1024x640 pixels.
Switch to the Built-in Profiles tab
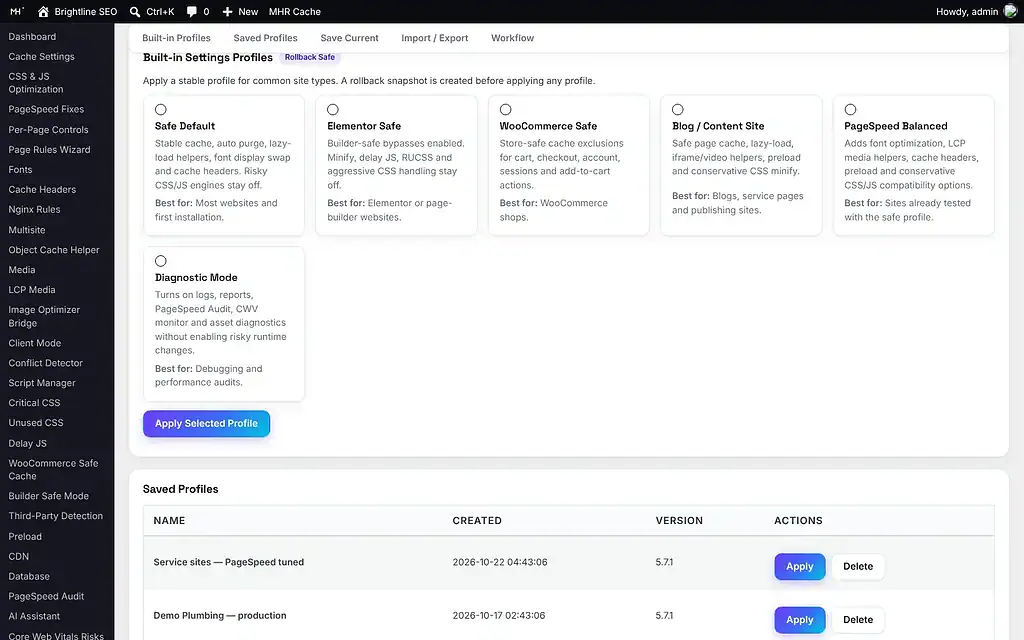click(176, 38)
